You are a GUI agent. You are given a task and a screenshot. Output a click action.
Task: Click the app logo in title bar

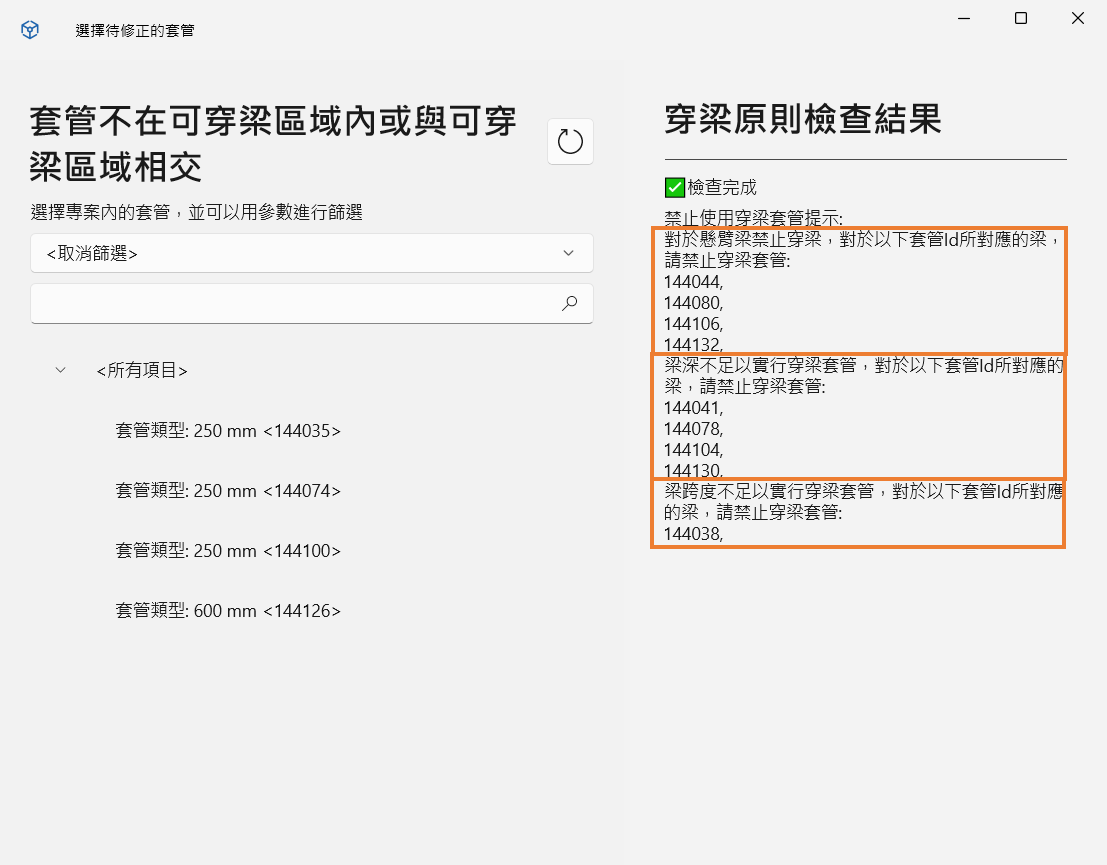pos(30,30)
